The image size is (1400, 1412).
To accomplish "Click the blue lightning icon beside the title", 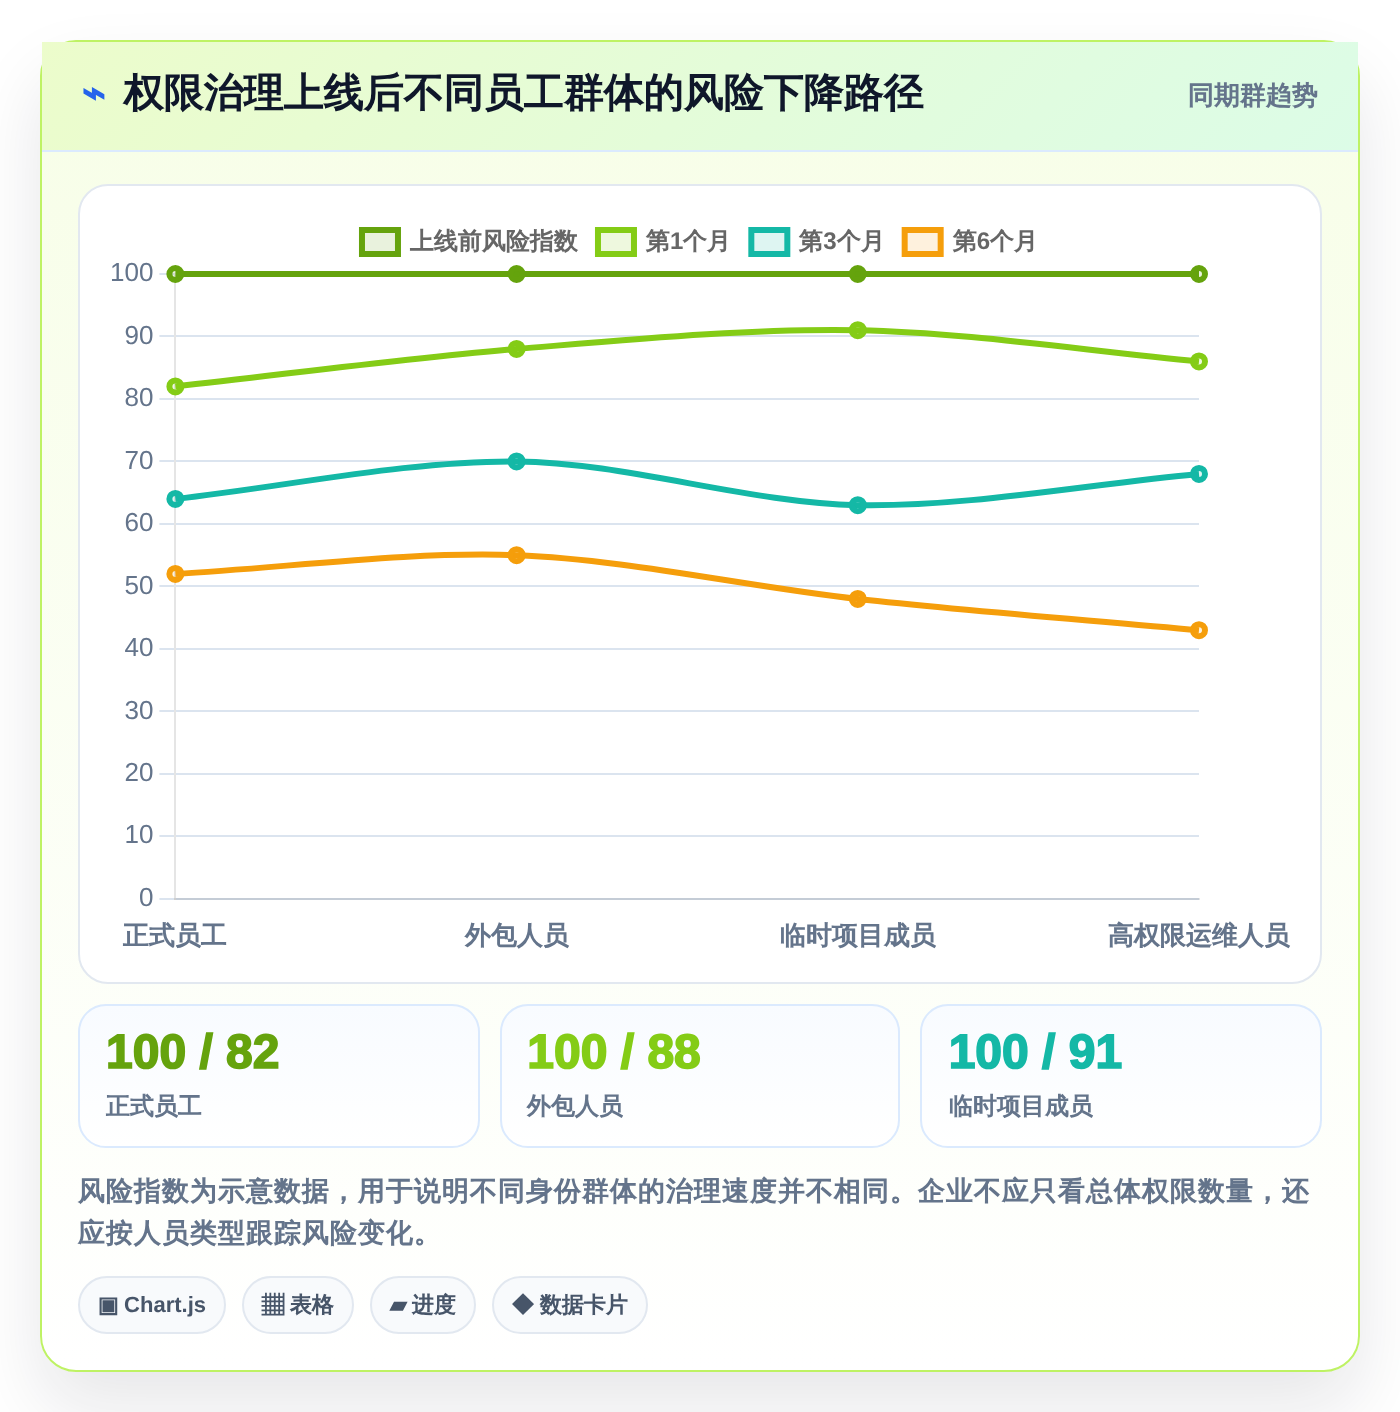I will pyautogui.click(x=94, y=95).
